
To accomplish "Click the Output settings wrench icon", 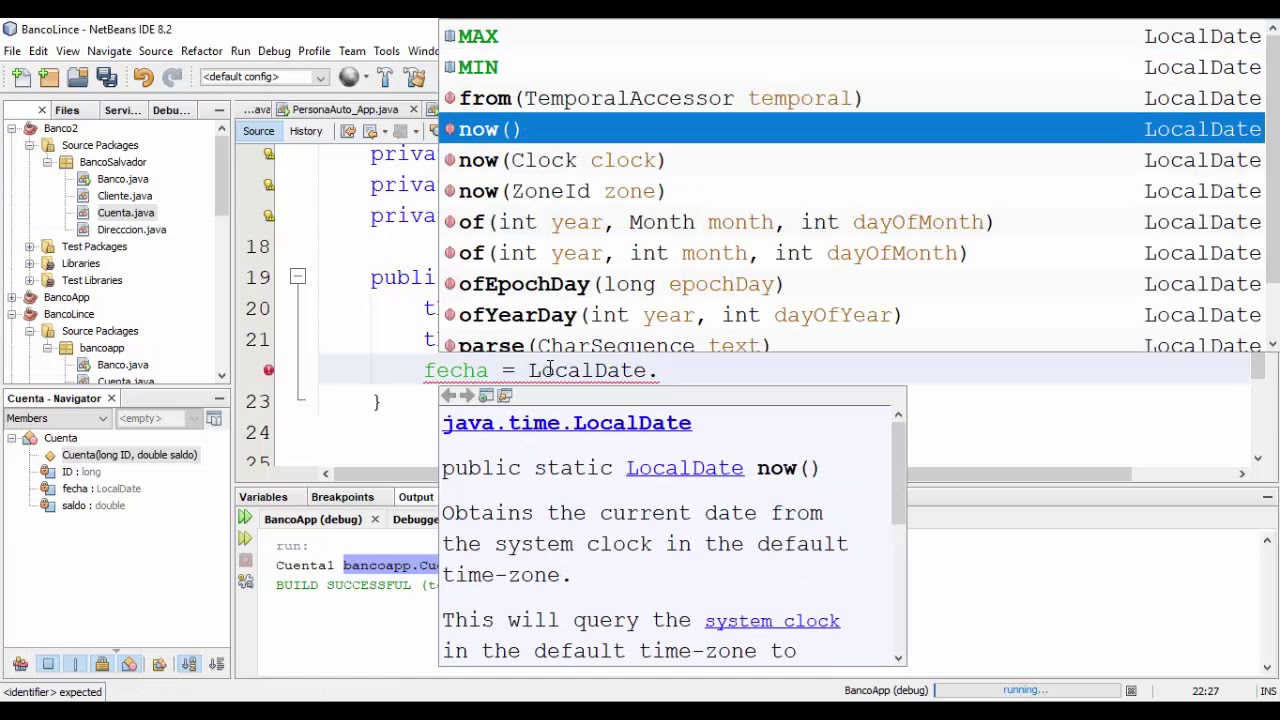I will tap(245, 581).
